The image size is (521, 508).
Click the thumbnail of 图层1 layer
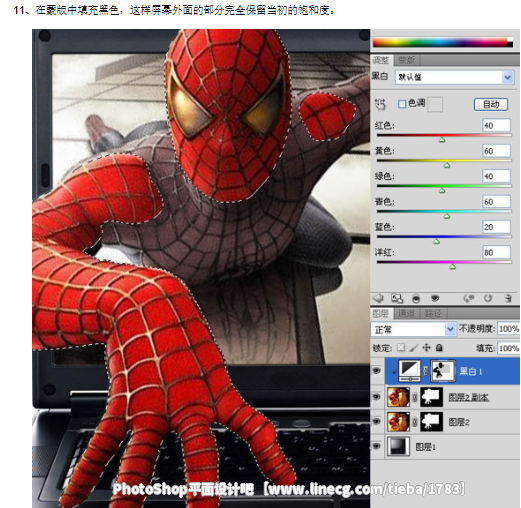398,447
